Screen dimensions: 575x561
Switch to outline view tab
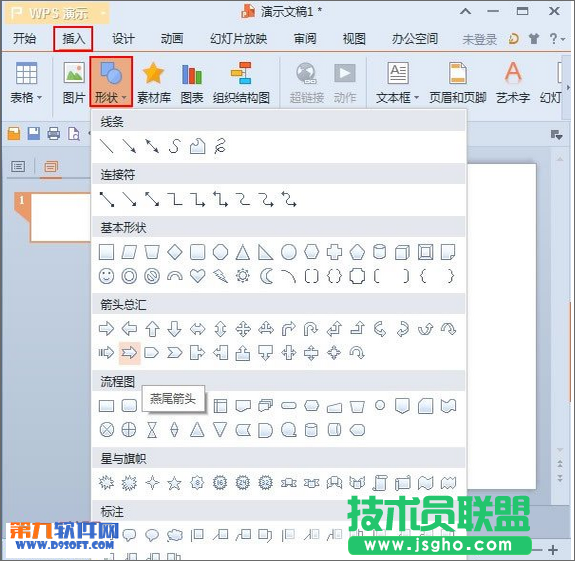[x=18, y=167]
